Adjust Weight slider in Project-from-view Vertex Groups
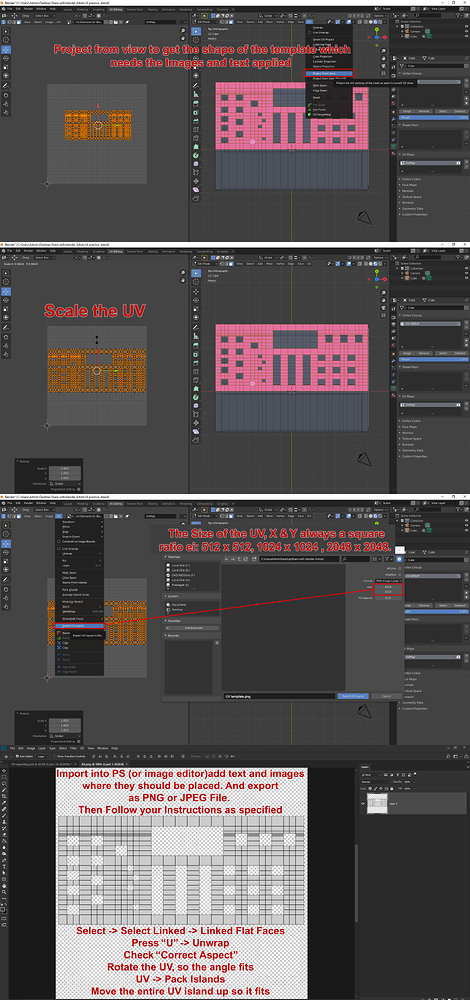This screenshot has height=1000, width=470. coord(434,118)
